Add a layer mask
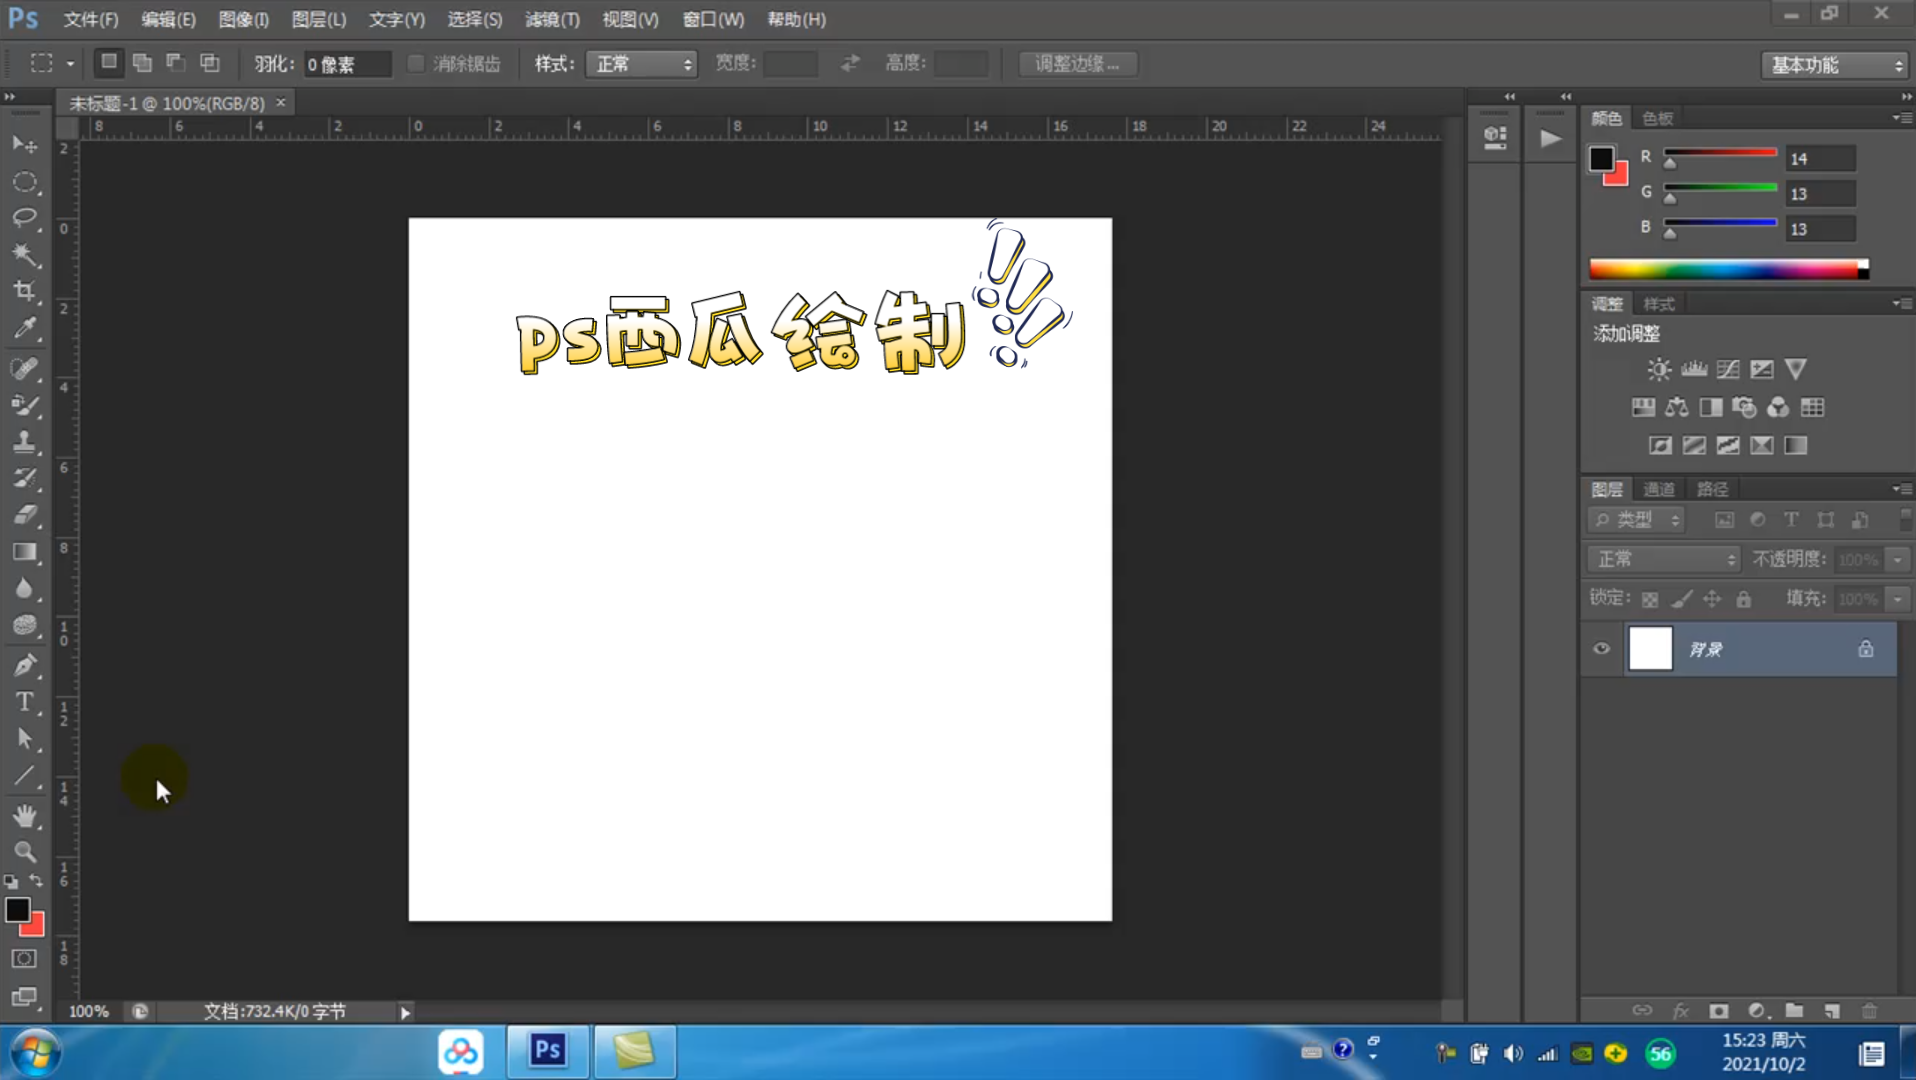 [1718, 1011]
